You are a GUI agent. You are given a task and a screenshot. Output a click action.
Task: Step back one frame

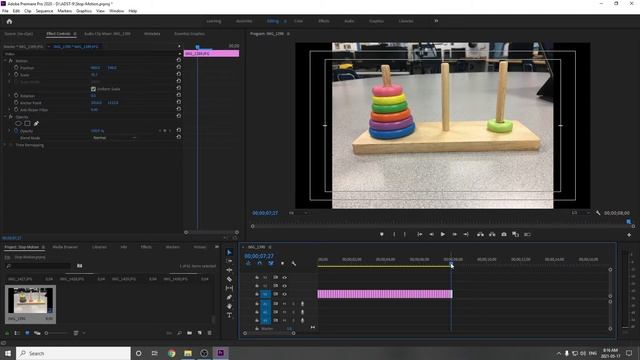431,234
